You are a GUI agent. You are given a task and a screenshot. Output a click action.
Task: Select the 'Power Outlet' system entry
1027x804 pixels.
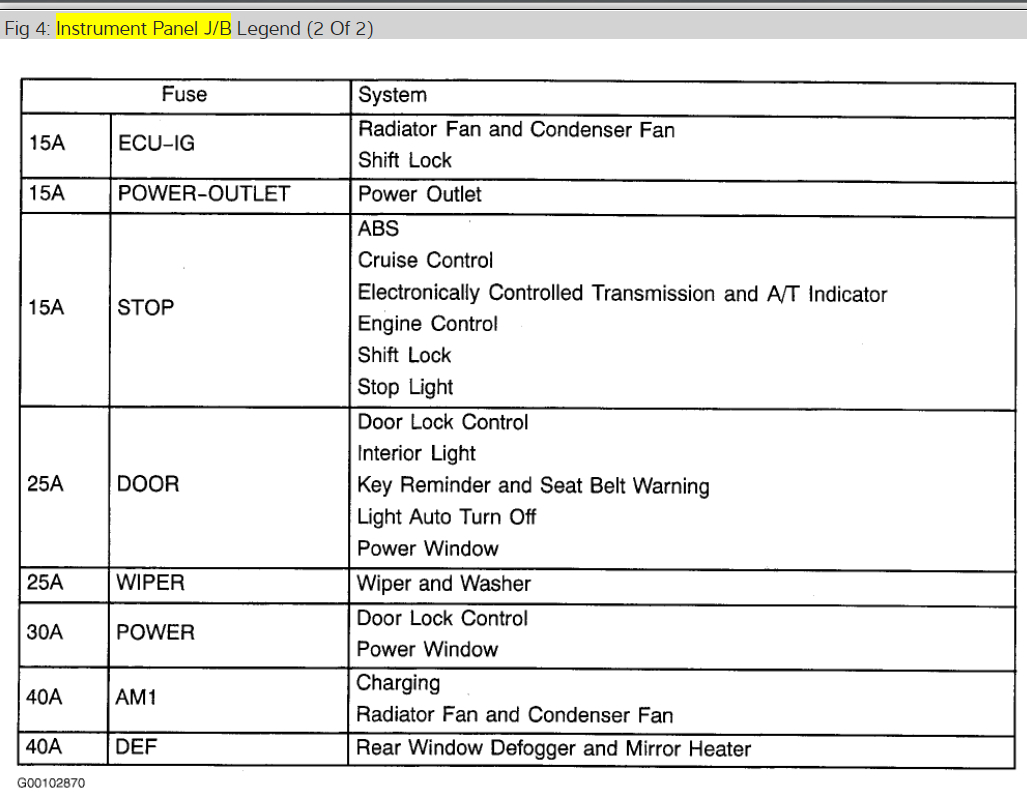(419, 194)
